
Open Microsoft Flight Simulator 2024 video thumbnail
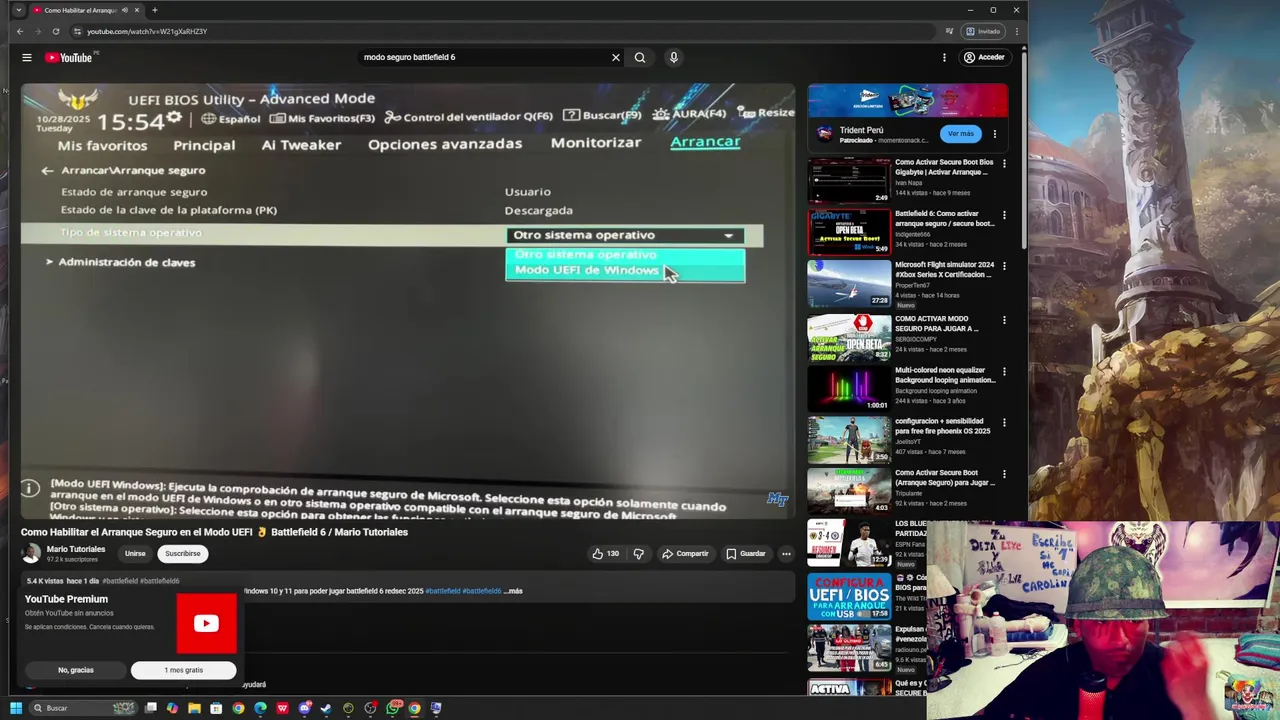pos(849,283)
